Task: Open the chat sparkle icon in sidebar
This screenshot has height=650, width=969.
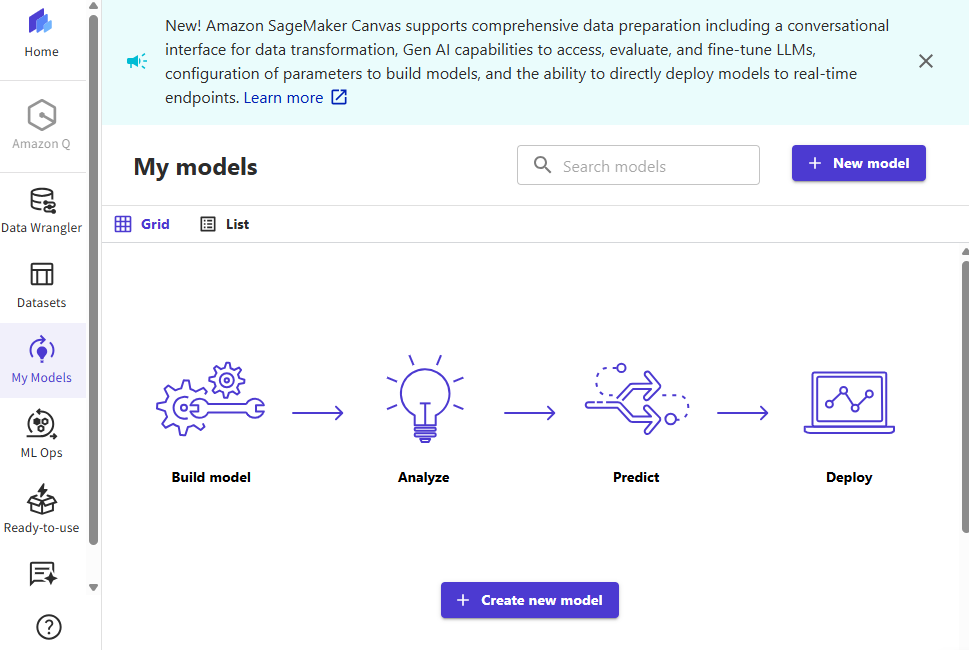Action: (x=43, y=574)
